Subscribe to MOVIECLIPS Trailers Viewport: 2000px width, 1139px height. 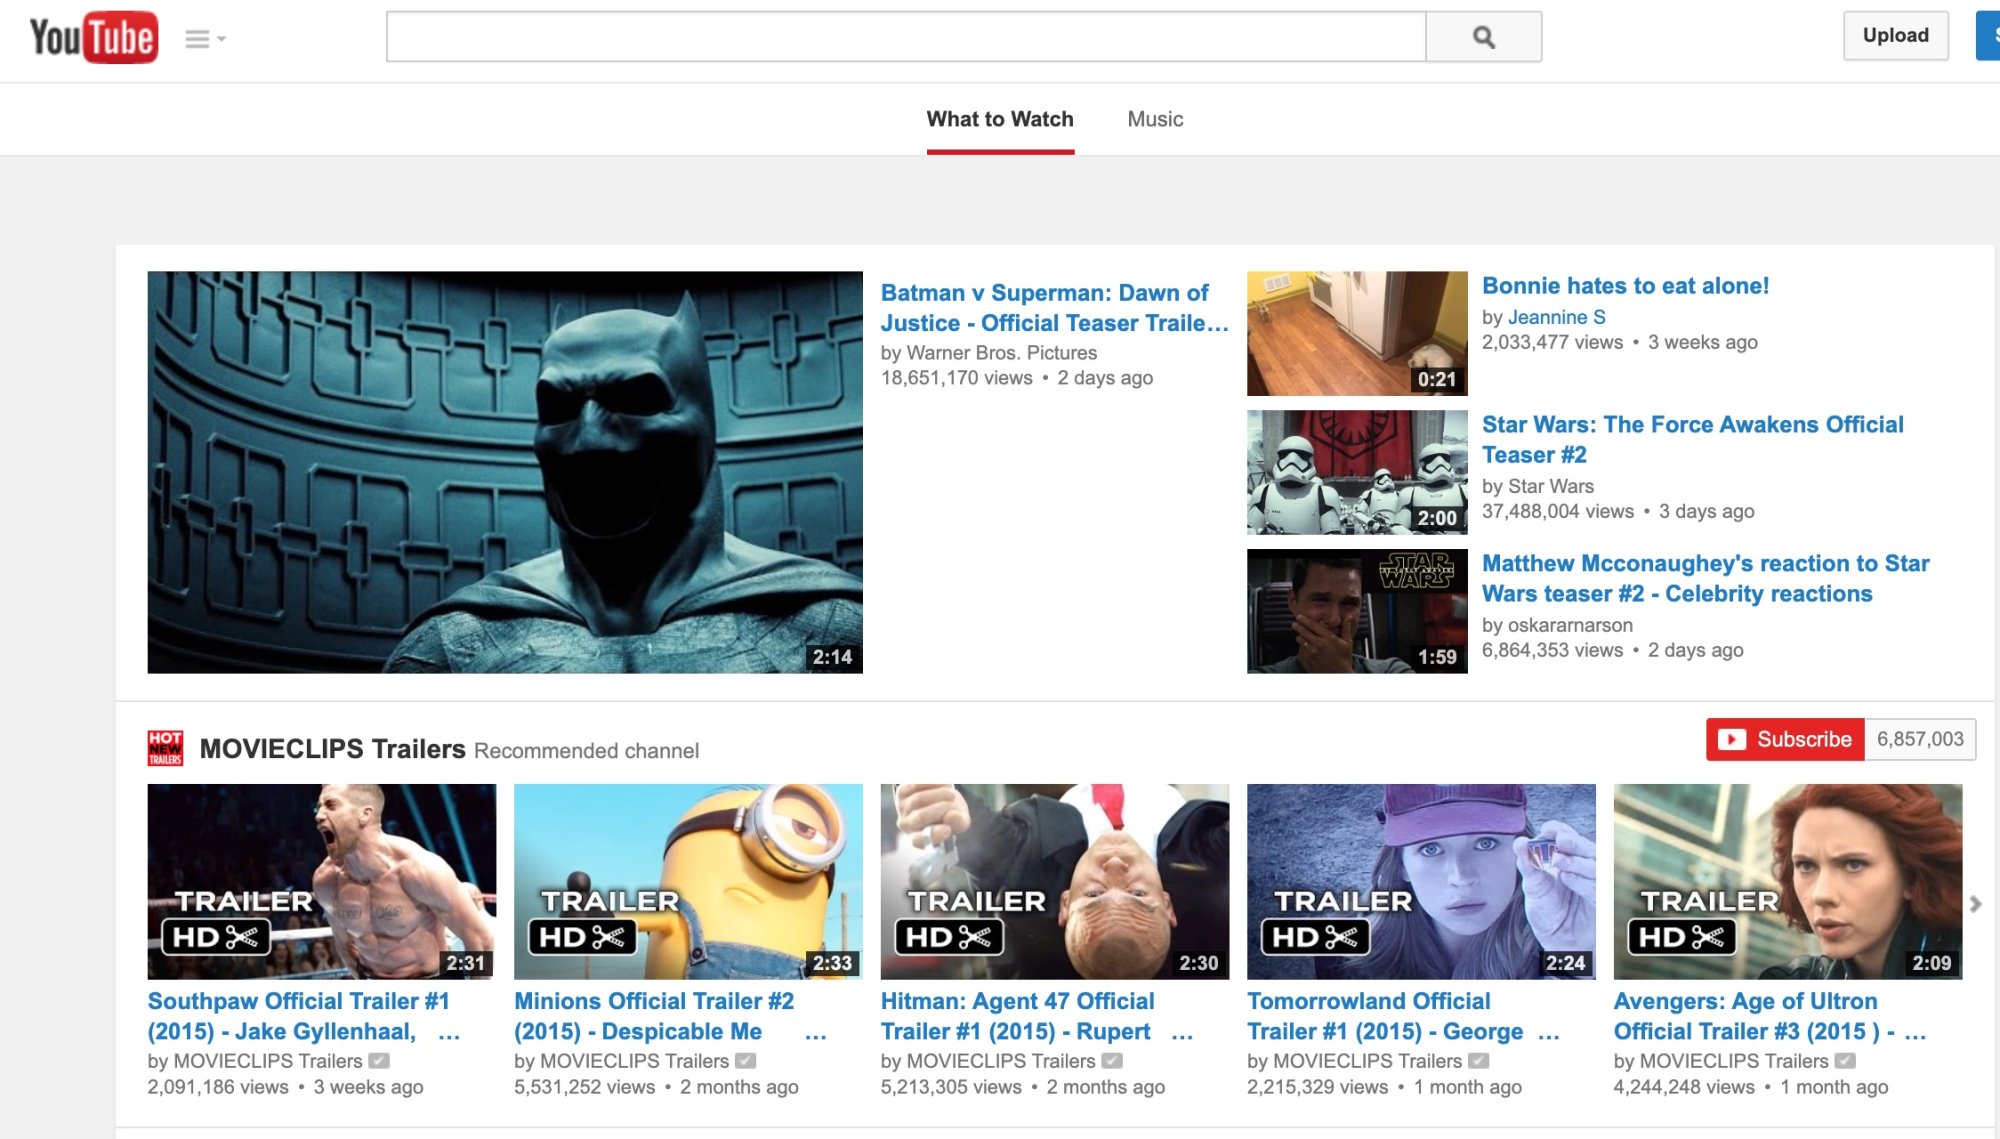(x=1785, y=739)
